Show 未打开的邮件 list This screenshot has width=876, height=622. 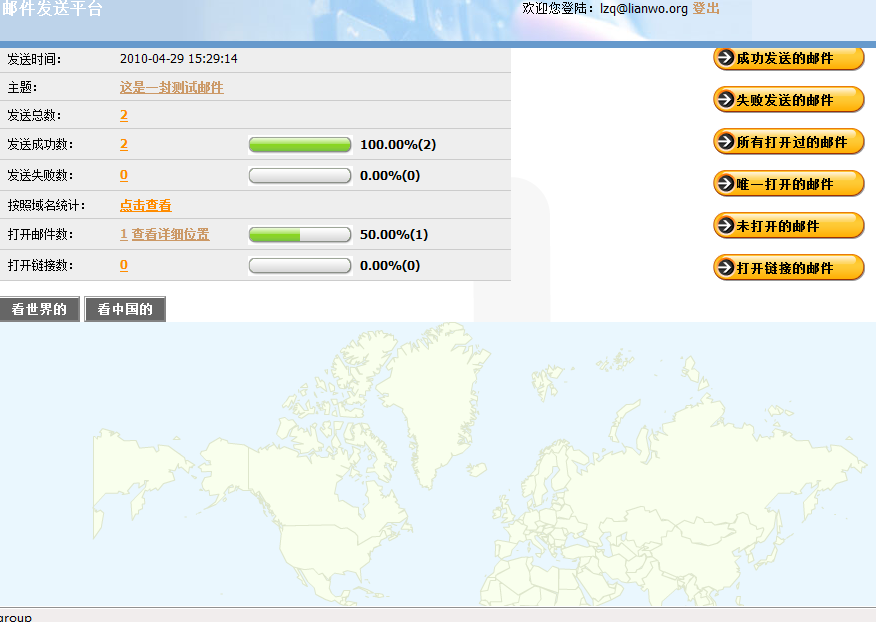click(x=789, y=226)
